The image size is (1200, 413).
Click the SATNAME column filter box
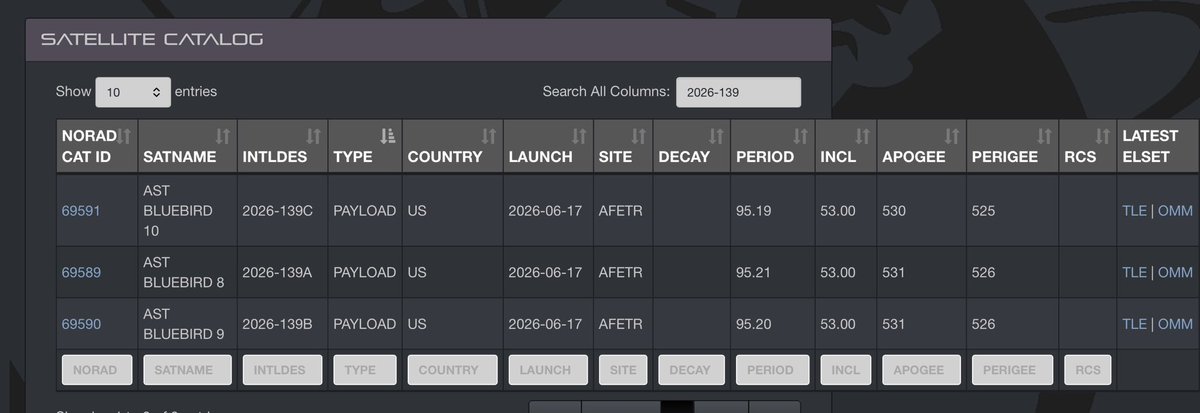(188, 370)
